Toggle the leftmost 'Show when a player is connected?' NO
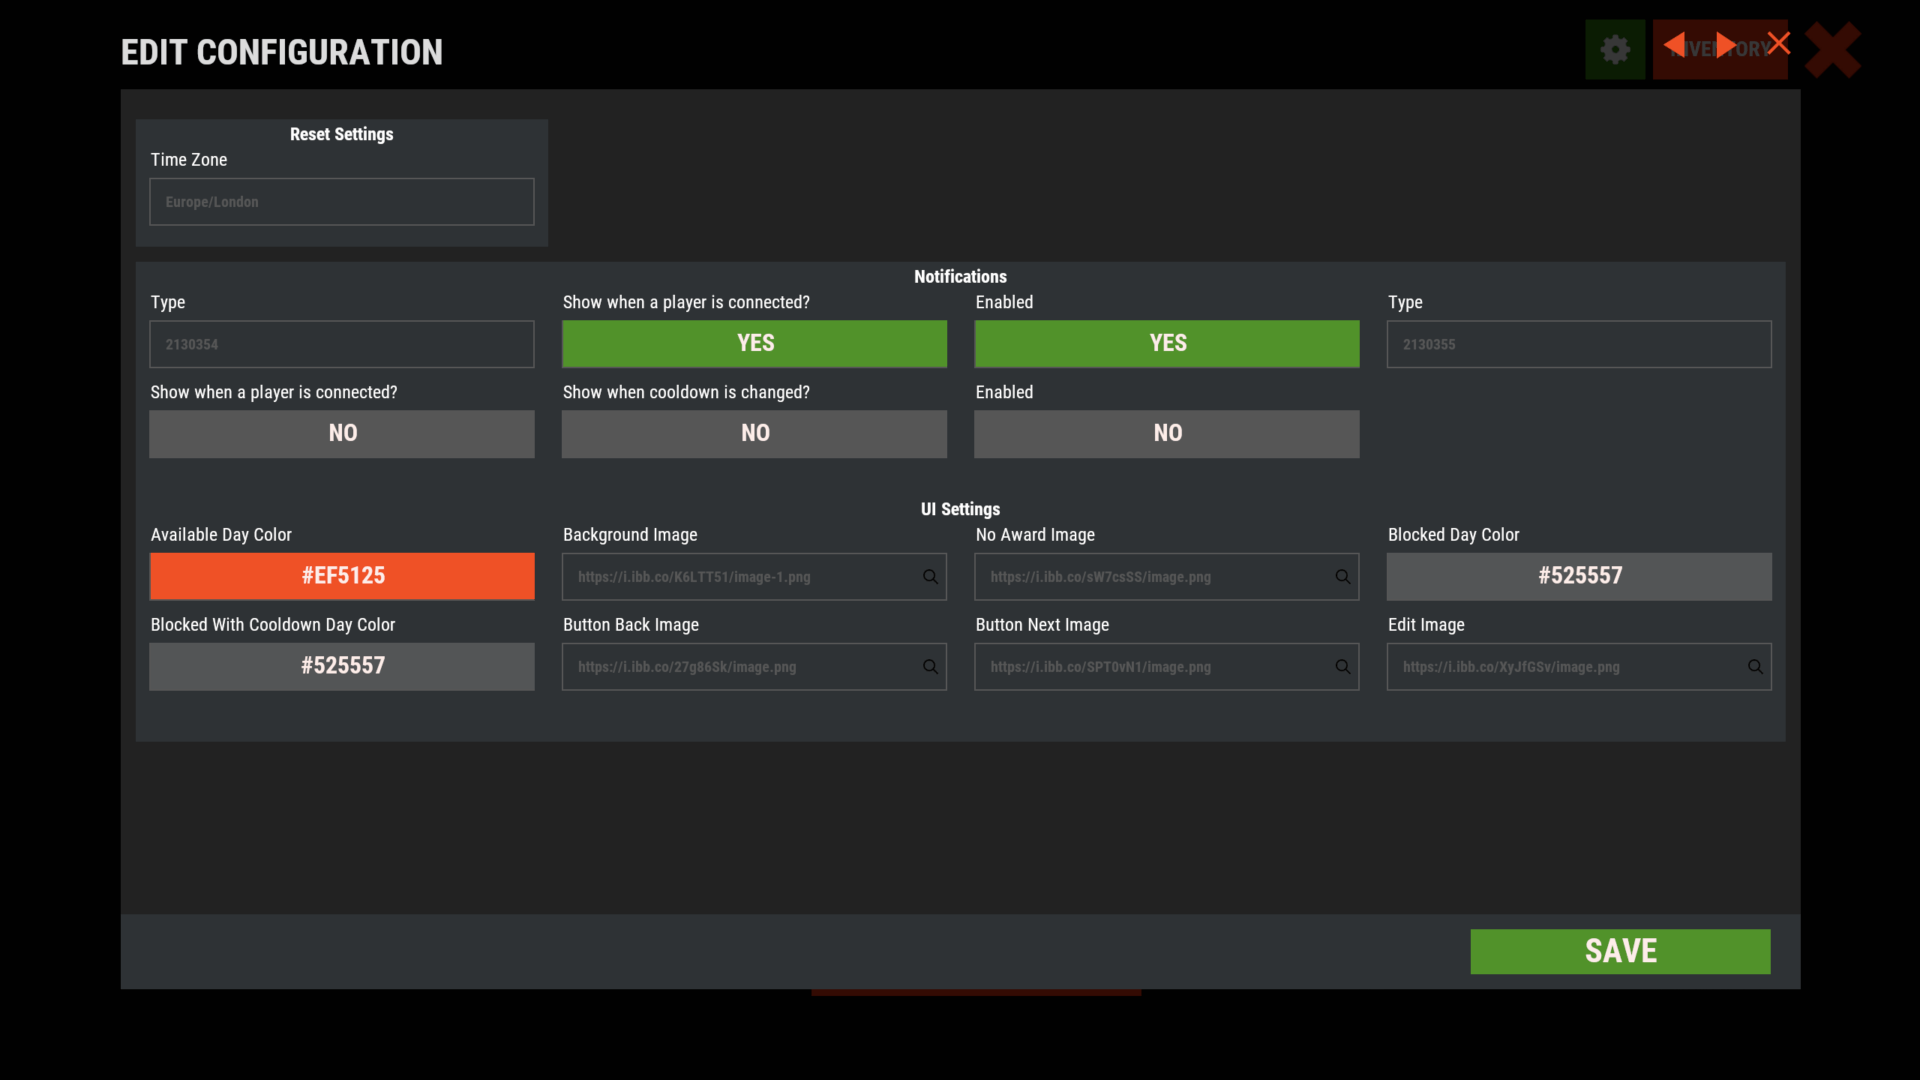Screen dimensions: 1920x1080 (341, 433)
